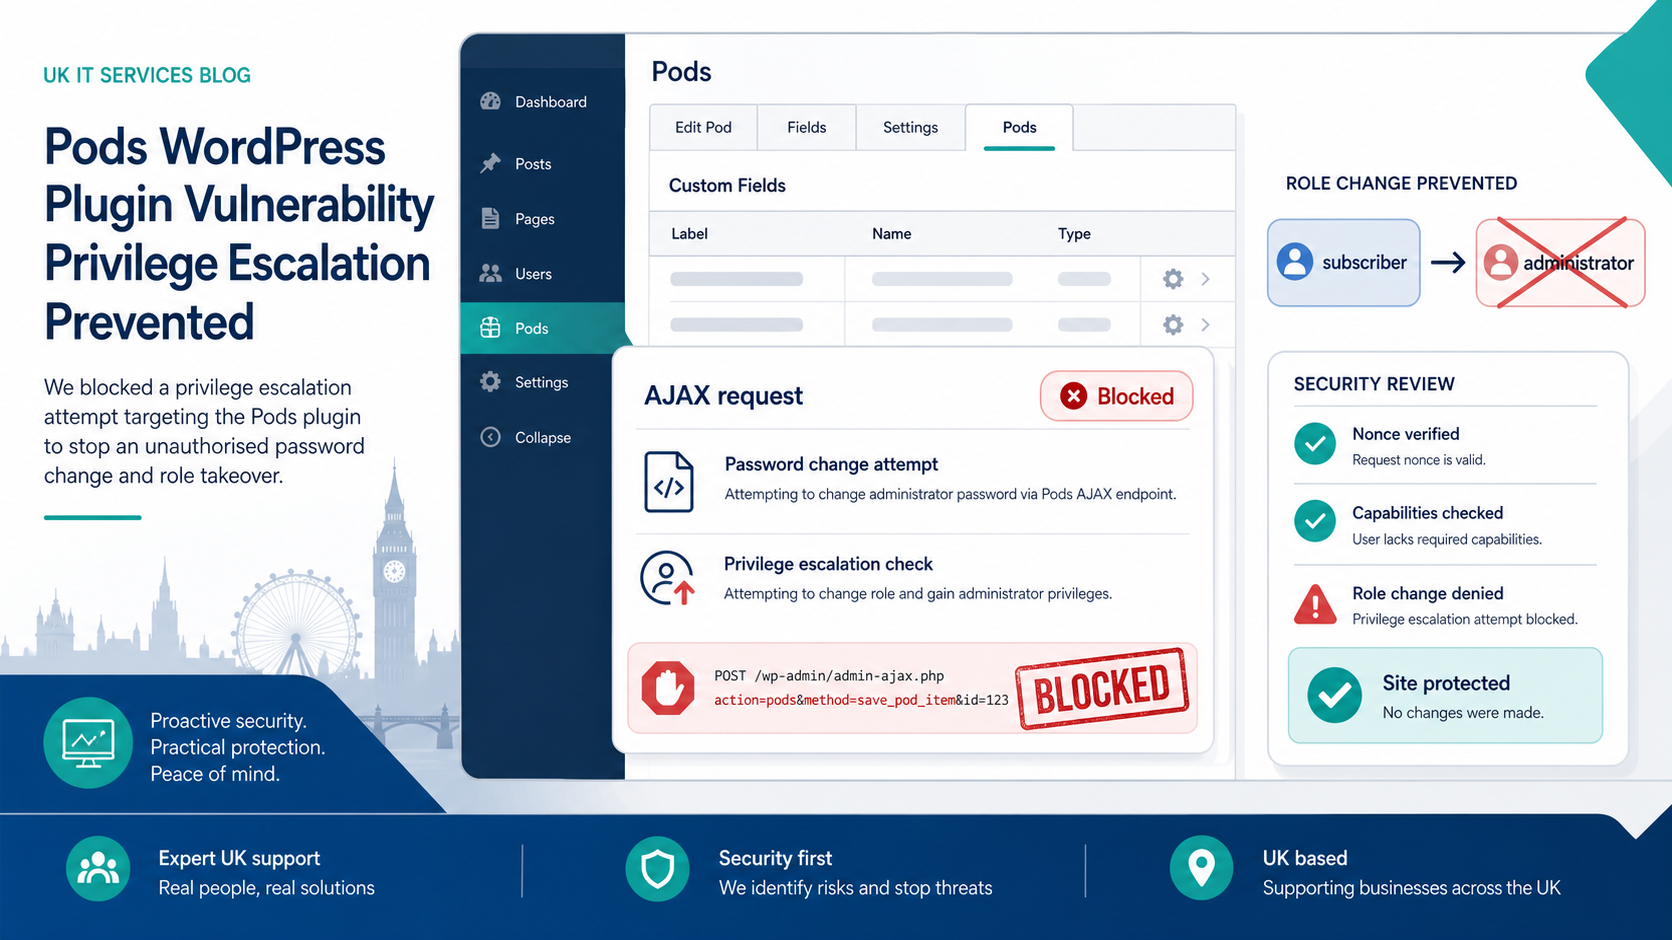Click the Site protected status card

(1445, 695)
